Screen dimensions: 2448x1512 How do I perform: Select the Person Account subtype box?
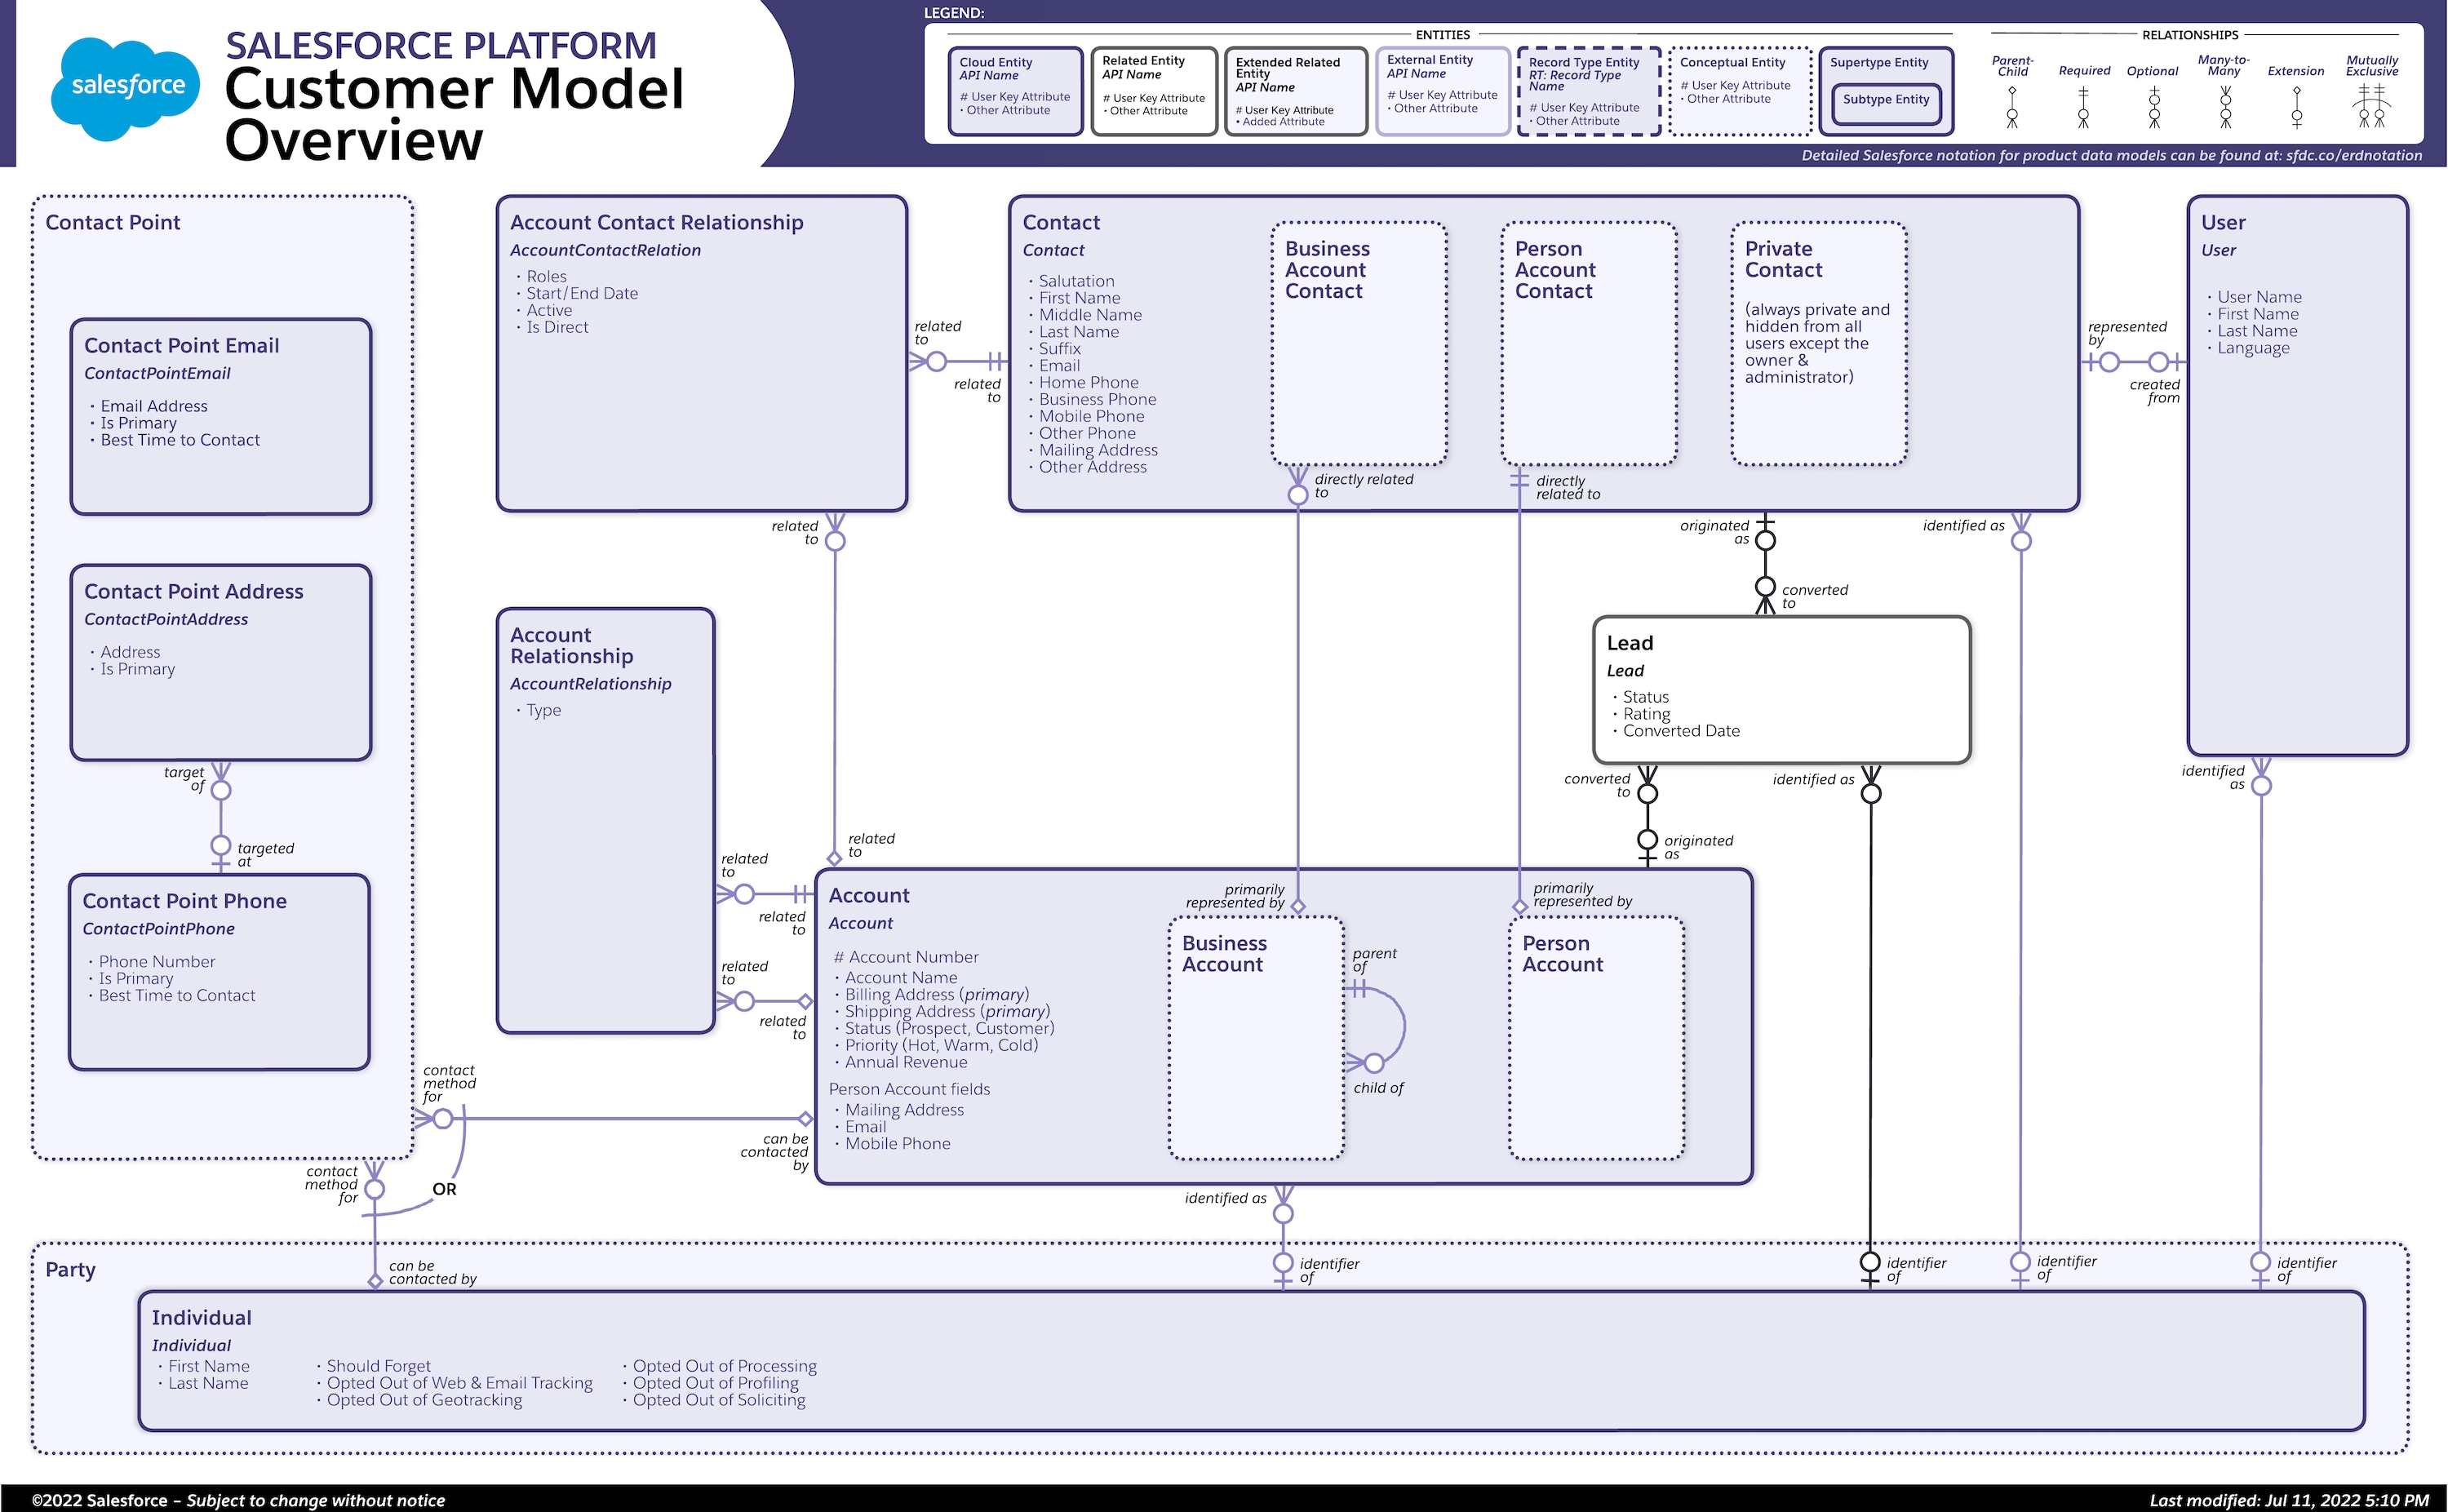pyautogui.click(x=1596, y=1038)
